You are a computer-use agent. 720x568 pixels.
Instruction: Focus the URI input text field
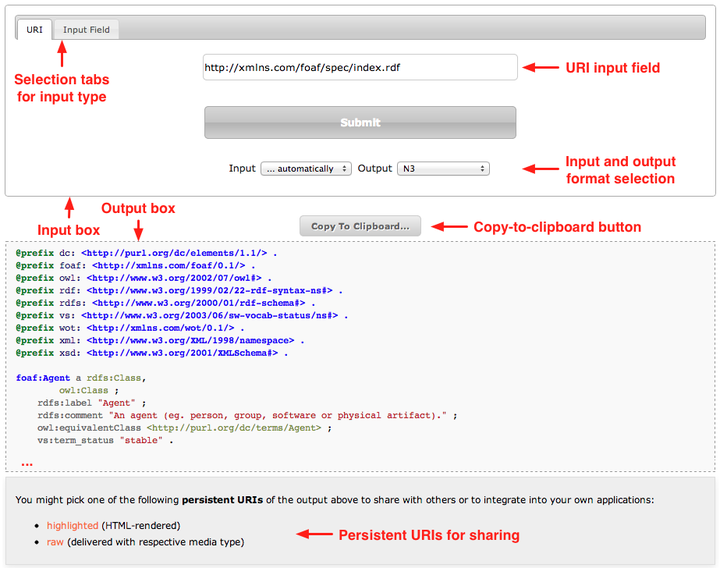pyautogui.click(x=360, y=68)
